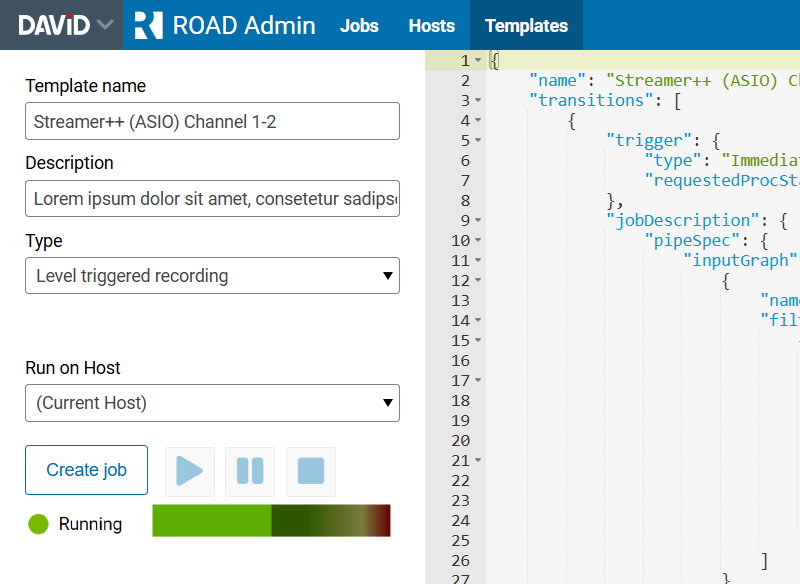Open the Run on Host dropdown
Viewport: 800px width, 584px height.
[212, 403]
